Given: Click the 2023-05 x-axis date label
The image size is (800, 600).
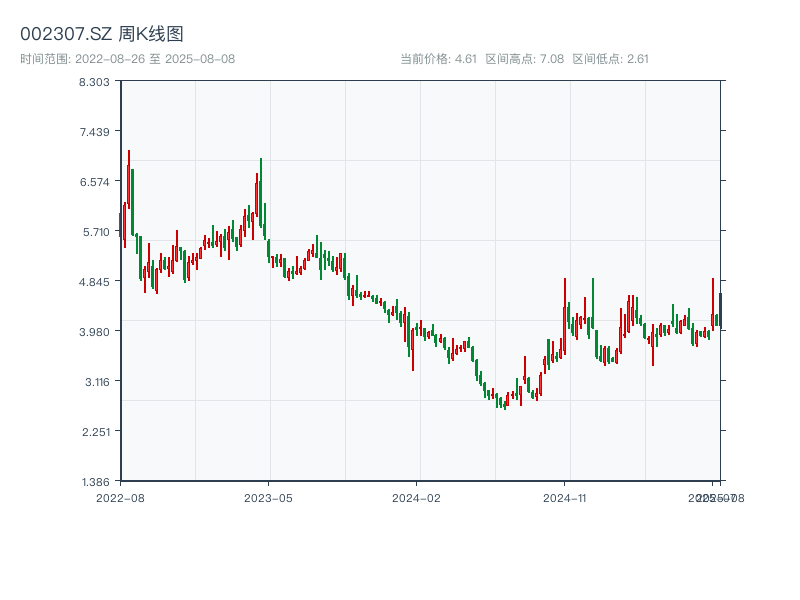Looking at the screenshot, I should point(268,497).
